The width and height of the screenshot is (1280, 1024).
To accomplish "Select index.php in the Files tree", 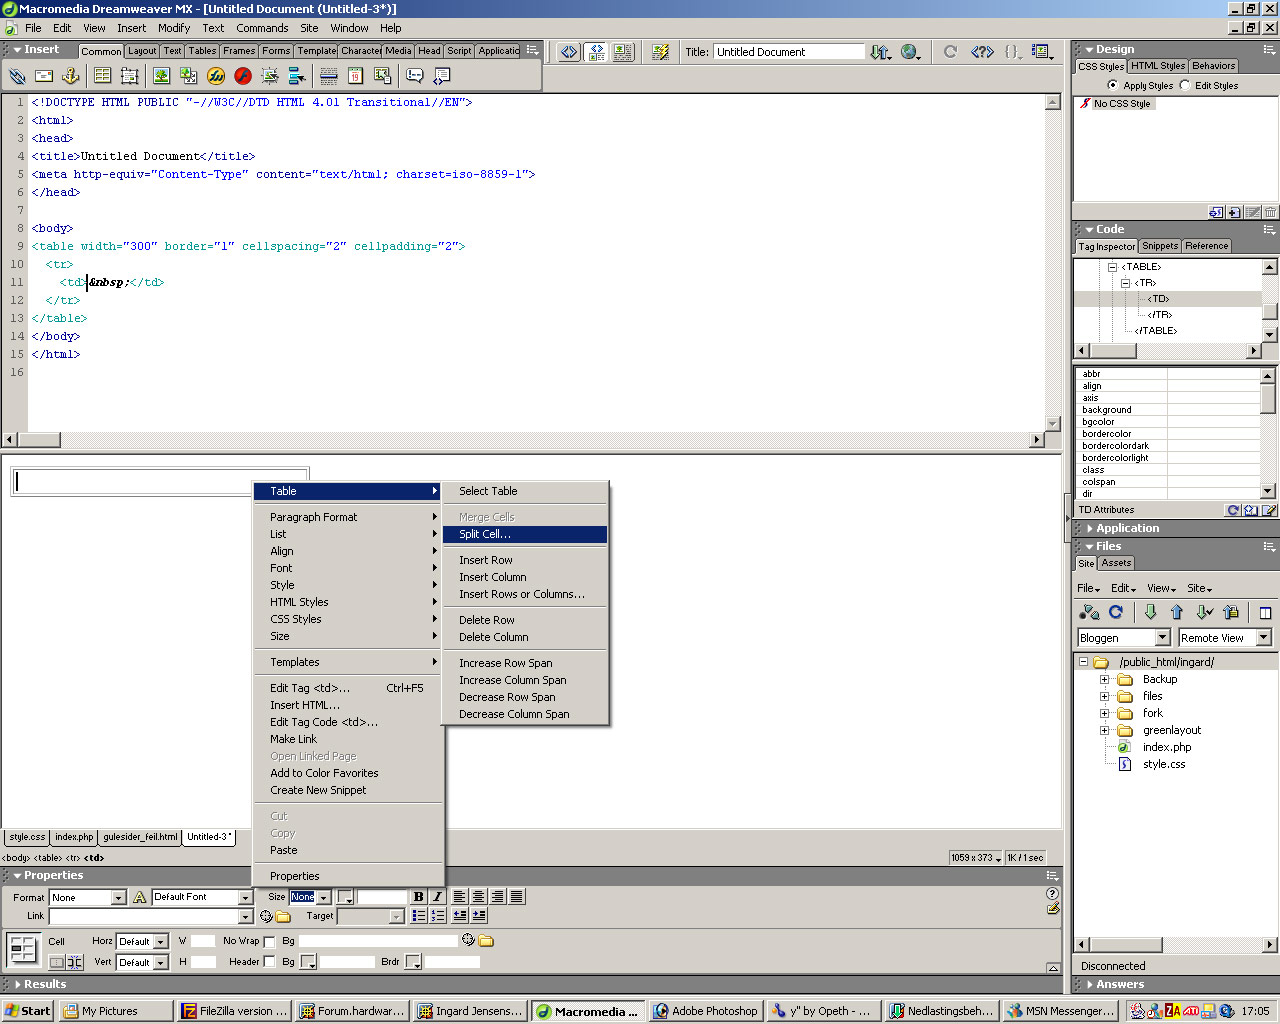I will (x=1167, y=748).
